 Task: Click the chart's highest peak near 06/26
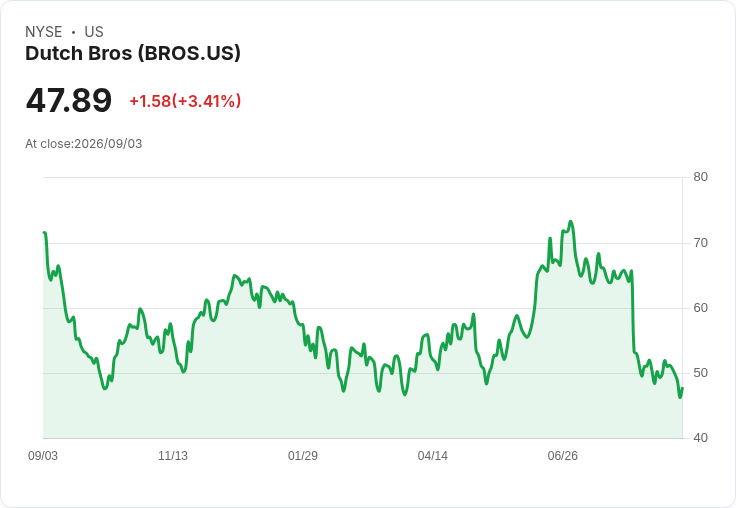[570, 222]
